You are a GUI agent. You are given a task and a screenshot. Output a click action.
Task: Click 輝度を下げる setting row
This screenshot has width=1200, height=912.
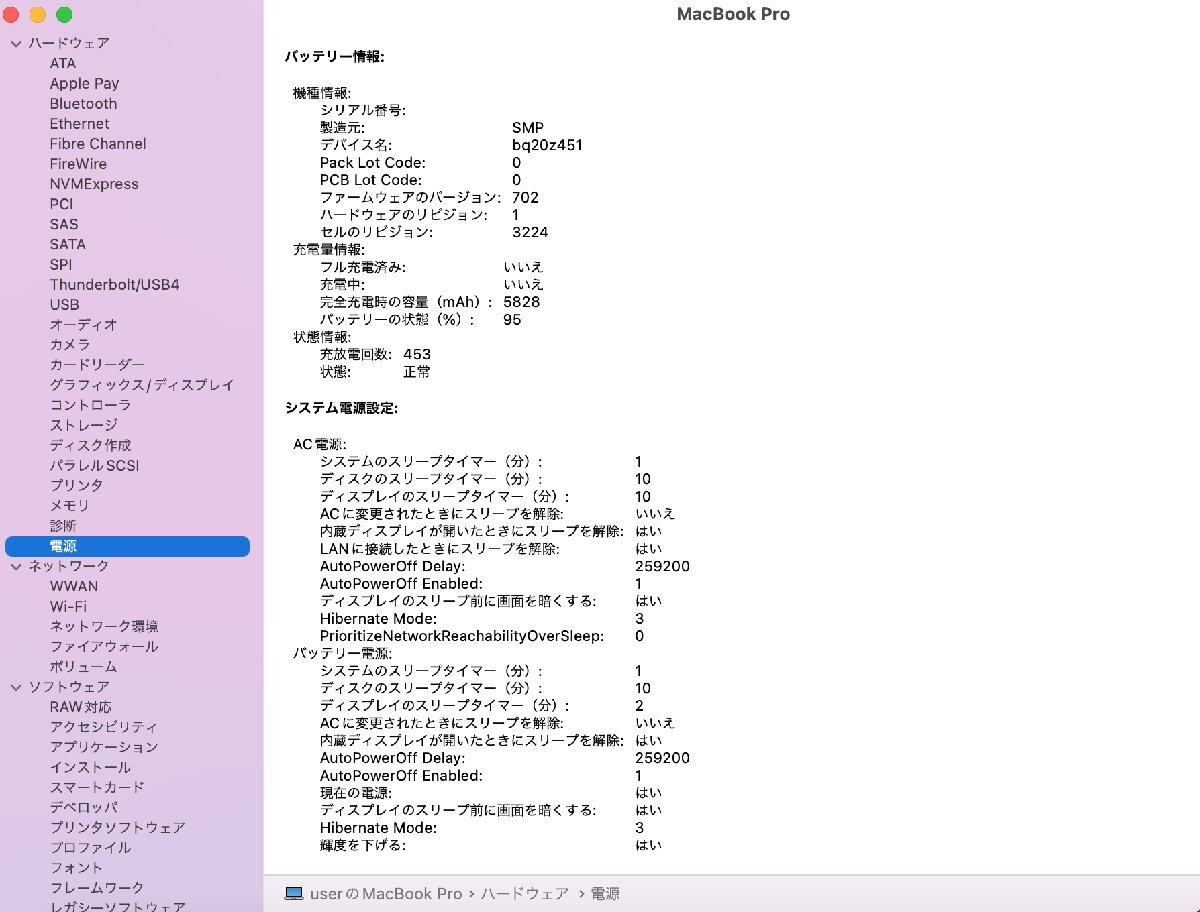[x=490, y=845]
